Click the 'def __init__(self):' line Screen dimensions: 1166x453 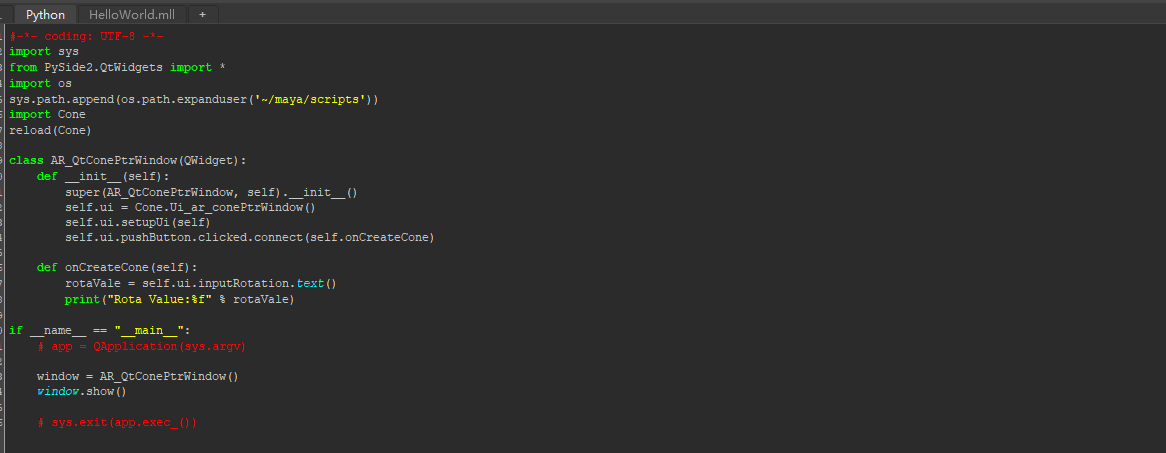[103, 176]
